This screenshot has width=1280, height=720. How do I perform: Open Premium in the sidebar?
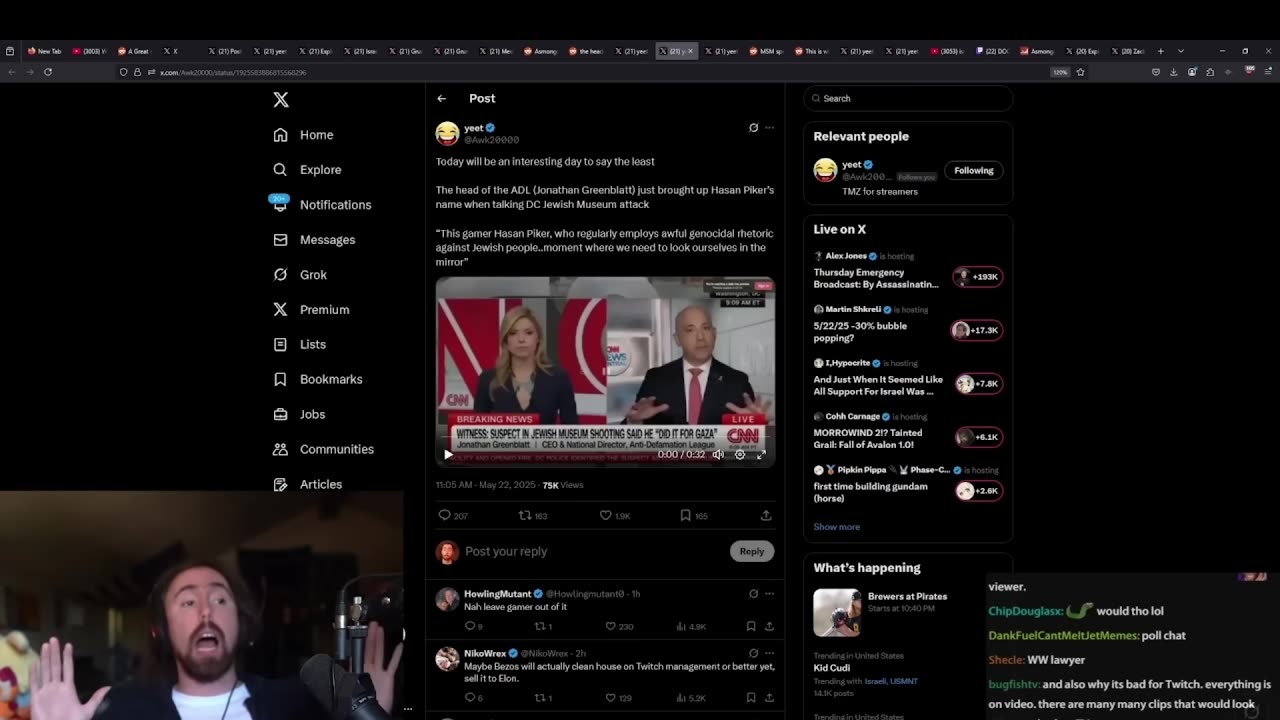[x=310, y=310]
